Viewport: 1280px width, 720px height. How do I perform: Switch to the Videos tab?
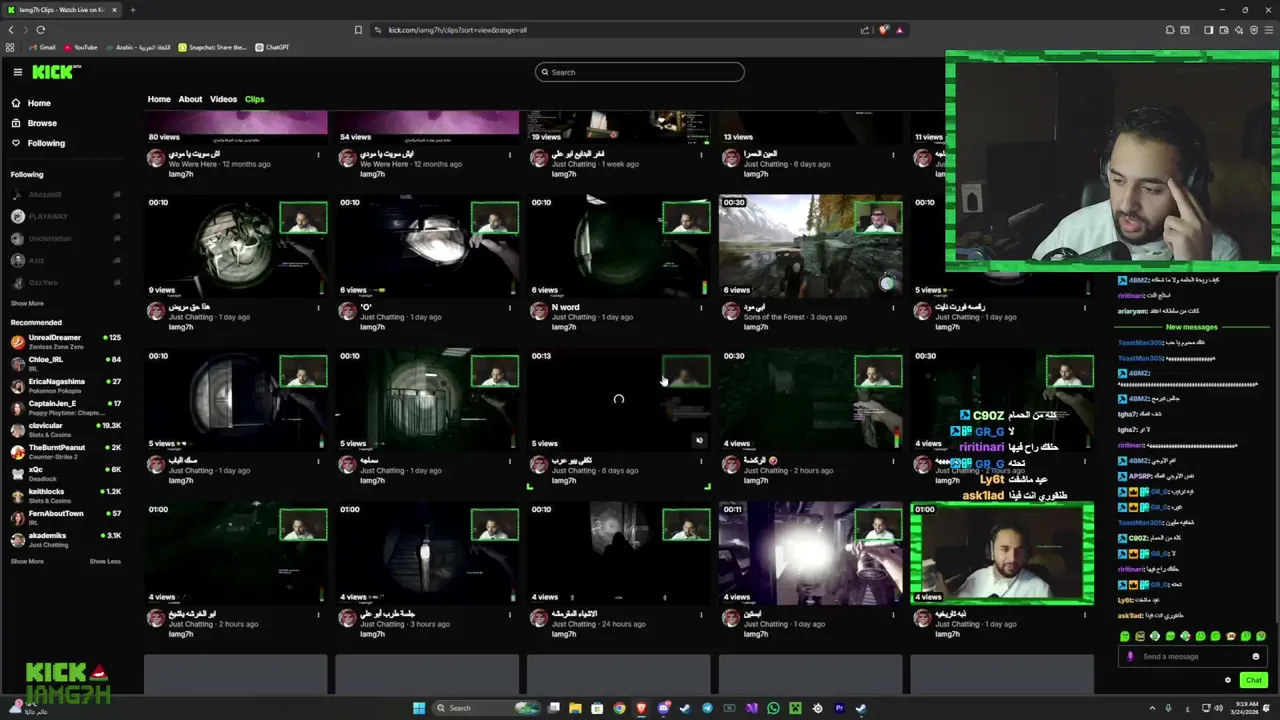[223, 99]
